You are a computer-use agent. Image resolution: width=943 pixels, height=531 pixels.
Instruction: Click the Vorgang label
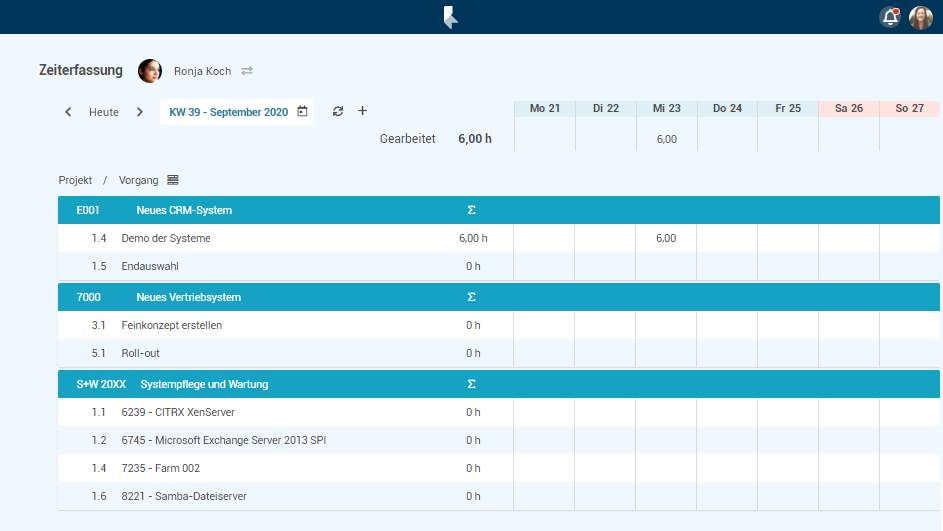138,180
